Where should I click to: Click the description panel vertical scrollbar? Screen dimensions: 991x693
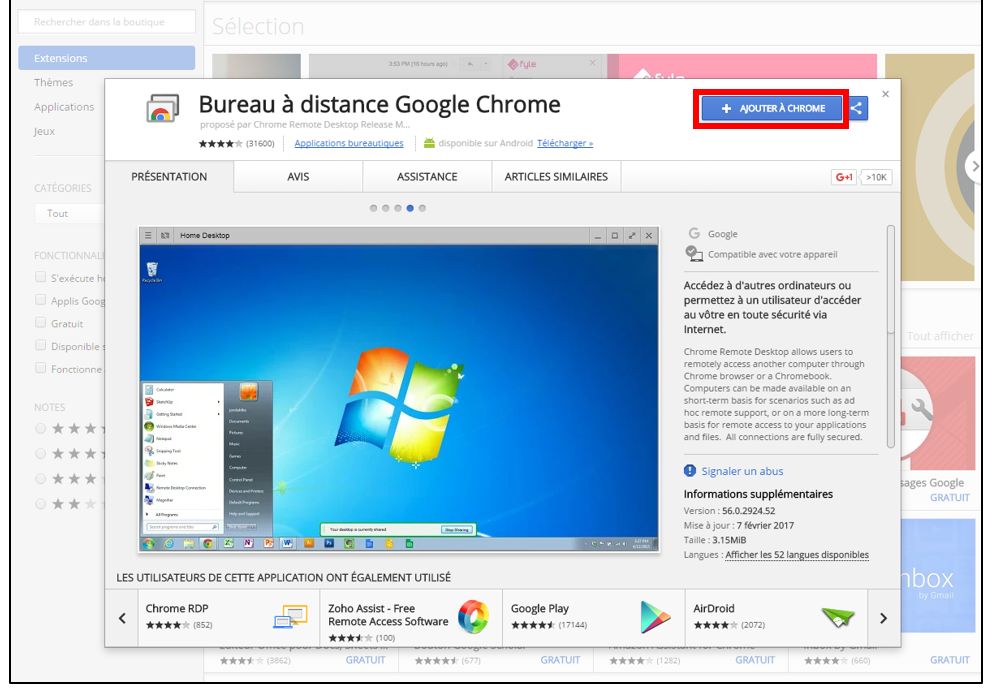coord(891,336)
